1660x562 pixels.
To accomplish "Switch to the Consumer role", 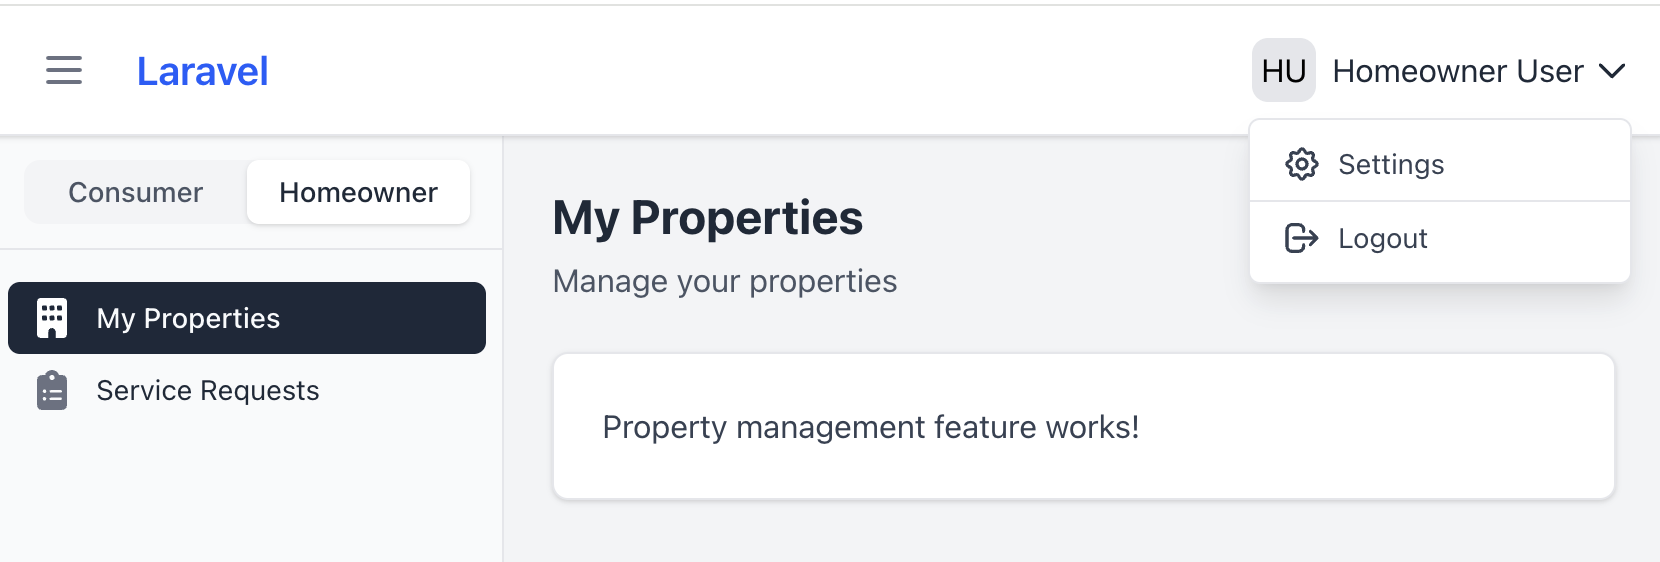I will pos(136,192).
